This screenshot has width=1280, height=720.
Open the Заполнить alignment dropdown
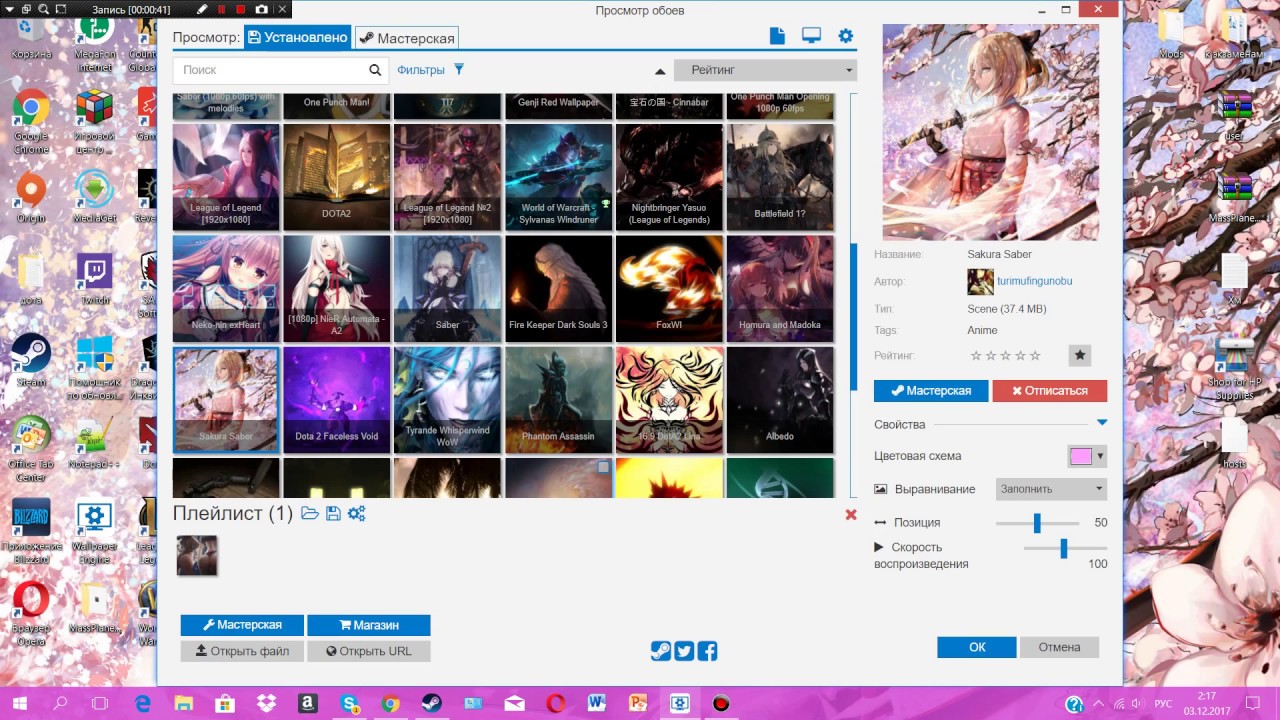click(x=1051, y=489)
